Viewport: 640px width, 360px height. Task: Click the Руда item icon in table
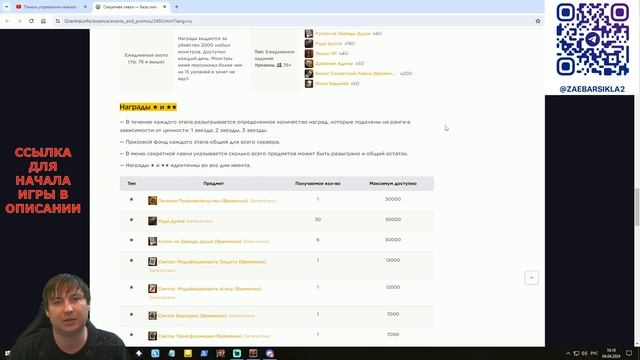[x=152, y=221]
